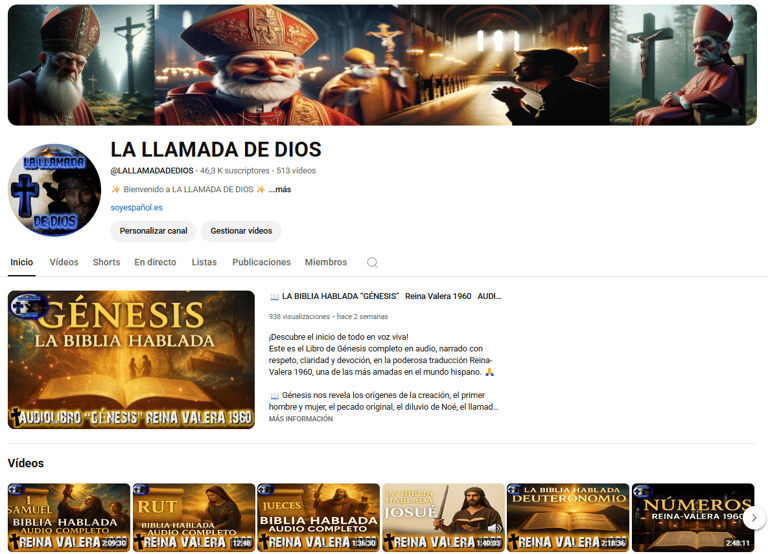Click the 46,3 K suscriptores text
Viewport: 768px width, 554px height.
pyautogui.click(x=235, y=171)
